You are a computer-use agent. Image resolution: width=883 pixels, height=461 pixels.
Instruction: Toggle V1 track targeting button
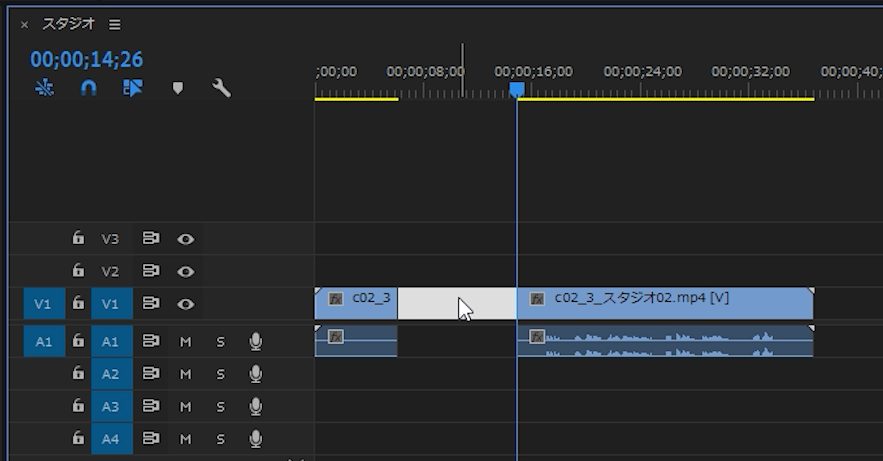(x=112, y=304)
